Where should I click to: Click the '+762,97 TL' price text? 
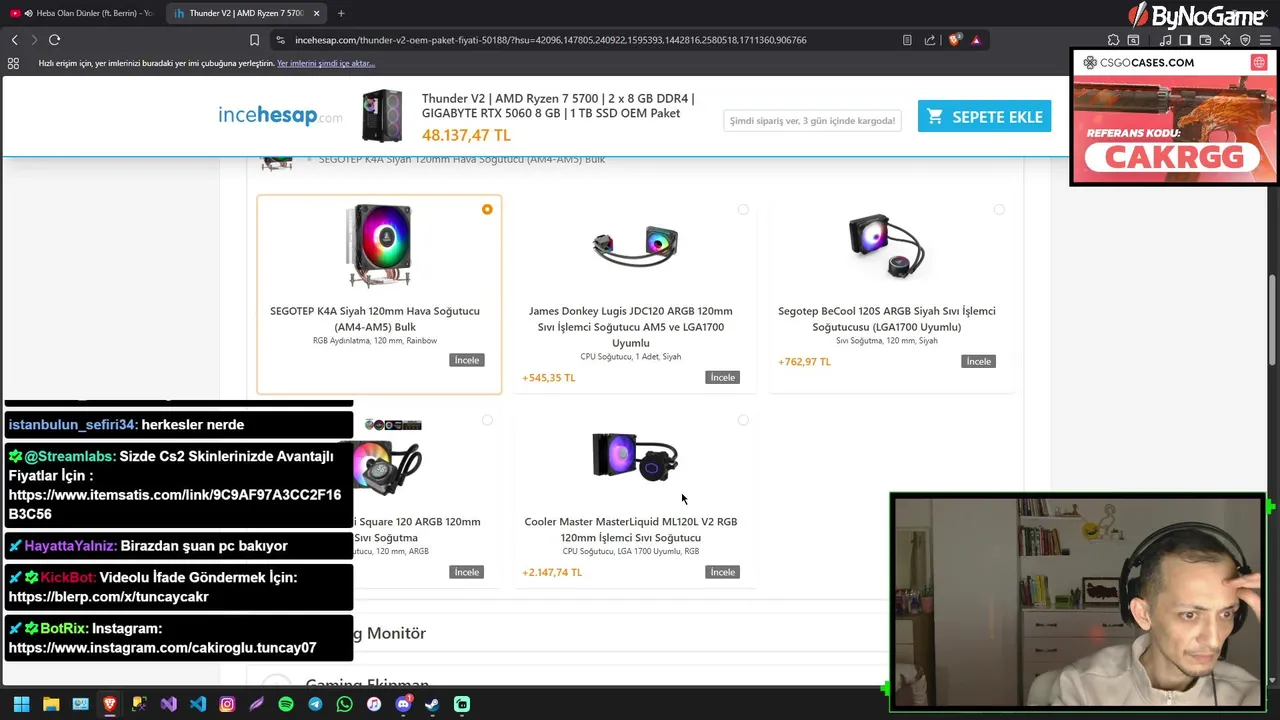pyautogui.click(x=805, y=362)
